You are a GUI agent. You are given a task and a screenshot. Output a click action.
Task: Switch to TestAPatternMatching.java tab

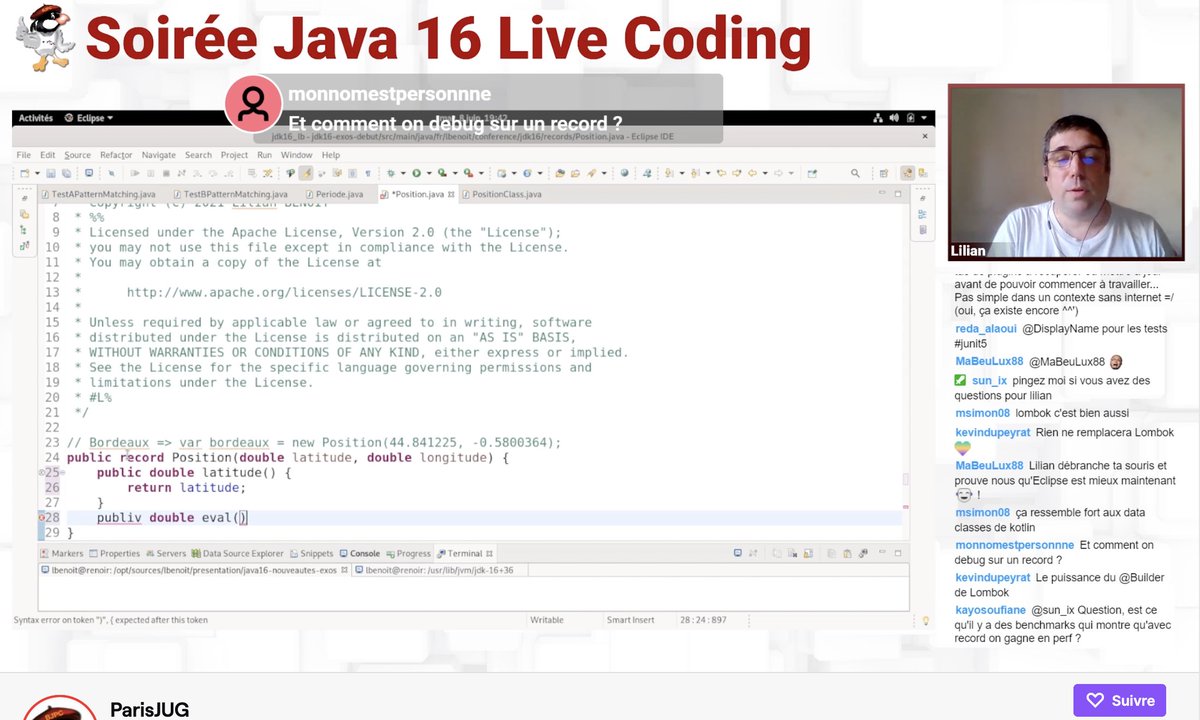[98, 194]
